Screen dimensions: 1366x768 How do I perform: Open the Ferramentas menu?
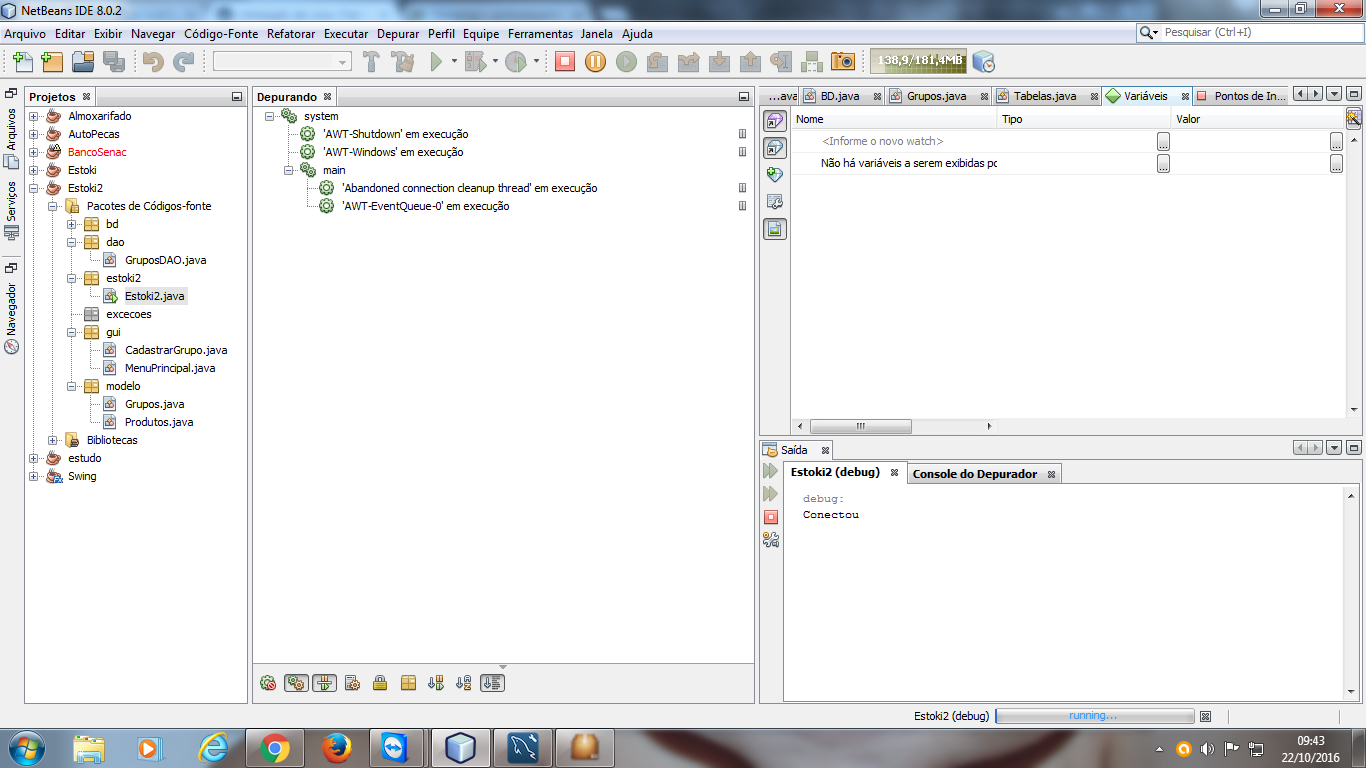coord(540,33)
